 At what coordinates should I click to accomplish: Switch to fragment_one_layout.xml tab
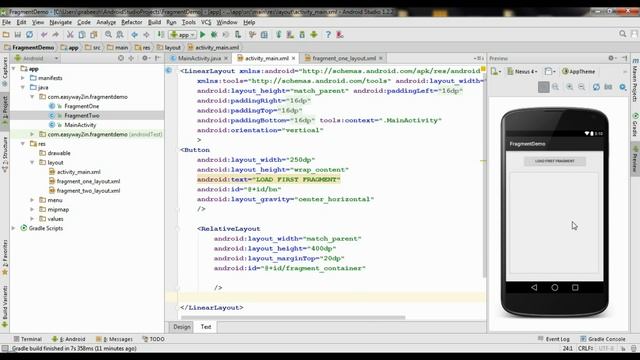(x=344, y=58)
